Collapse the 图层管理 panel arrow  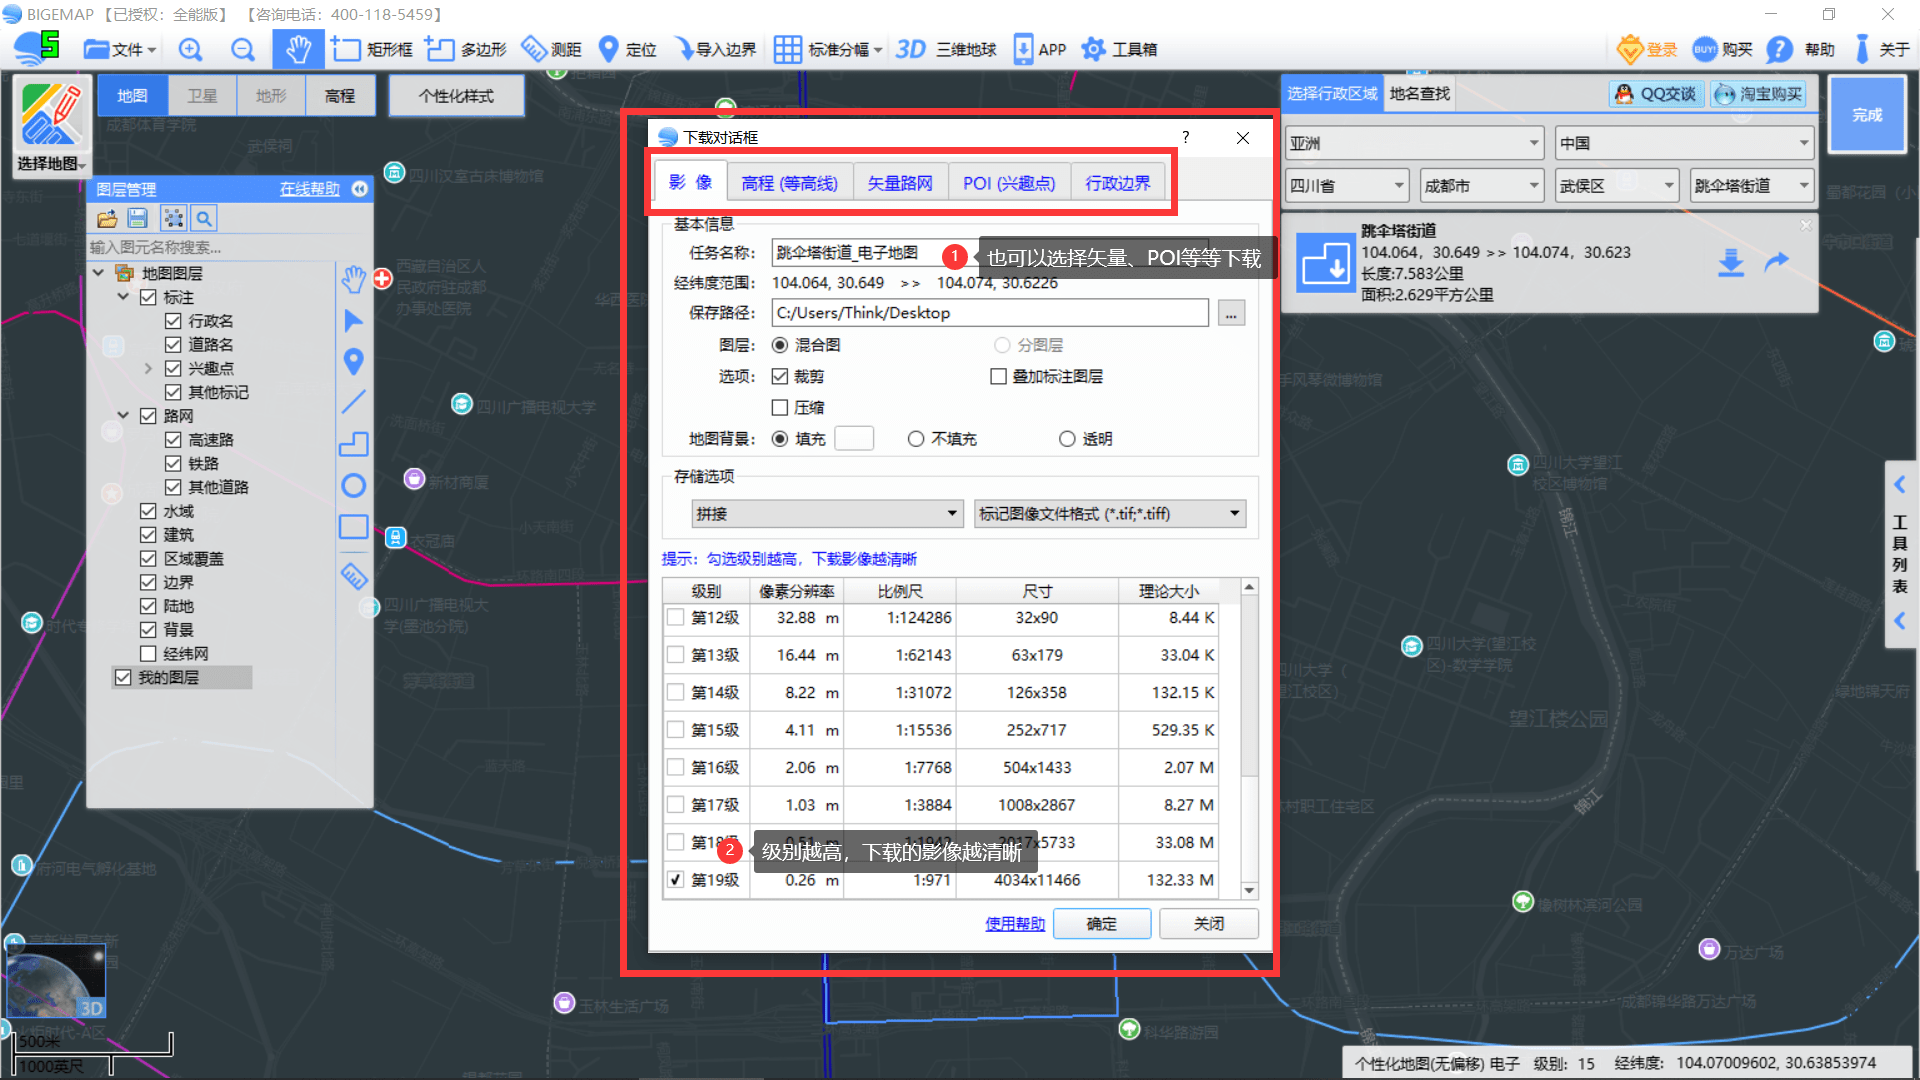(x=360, y=189)
